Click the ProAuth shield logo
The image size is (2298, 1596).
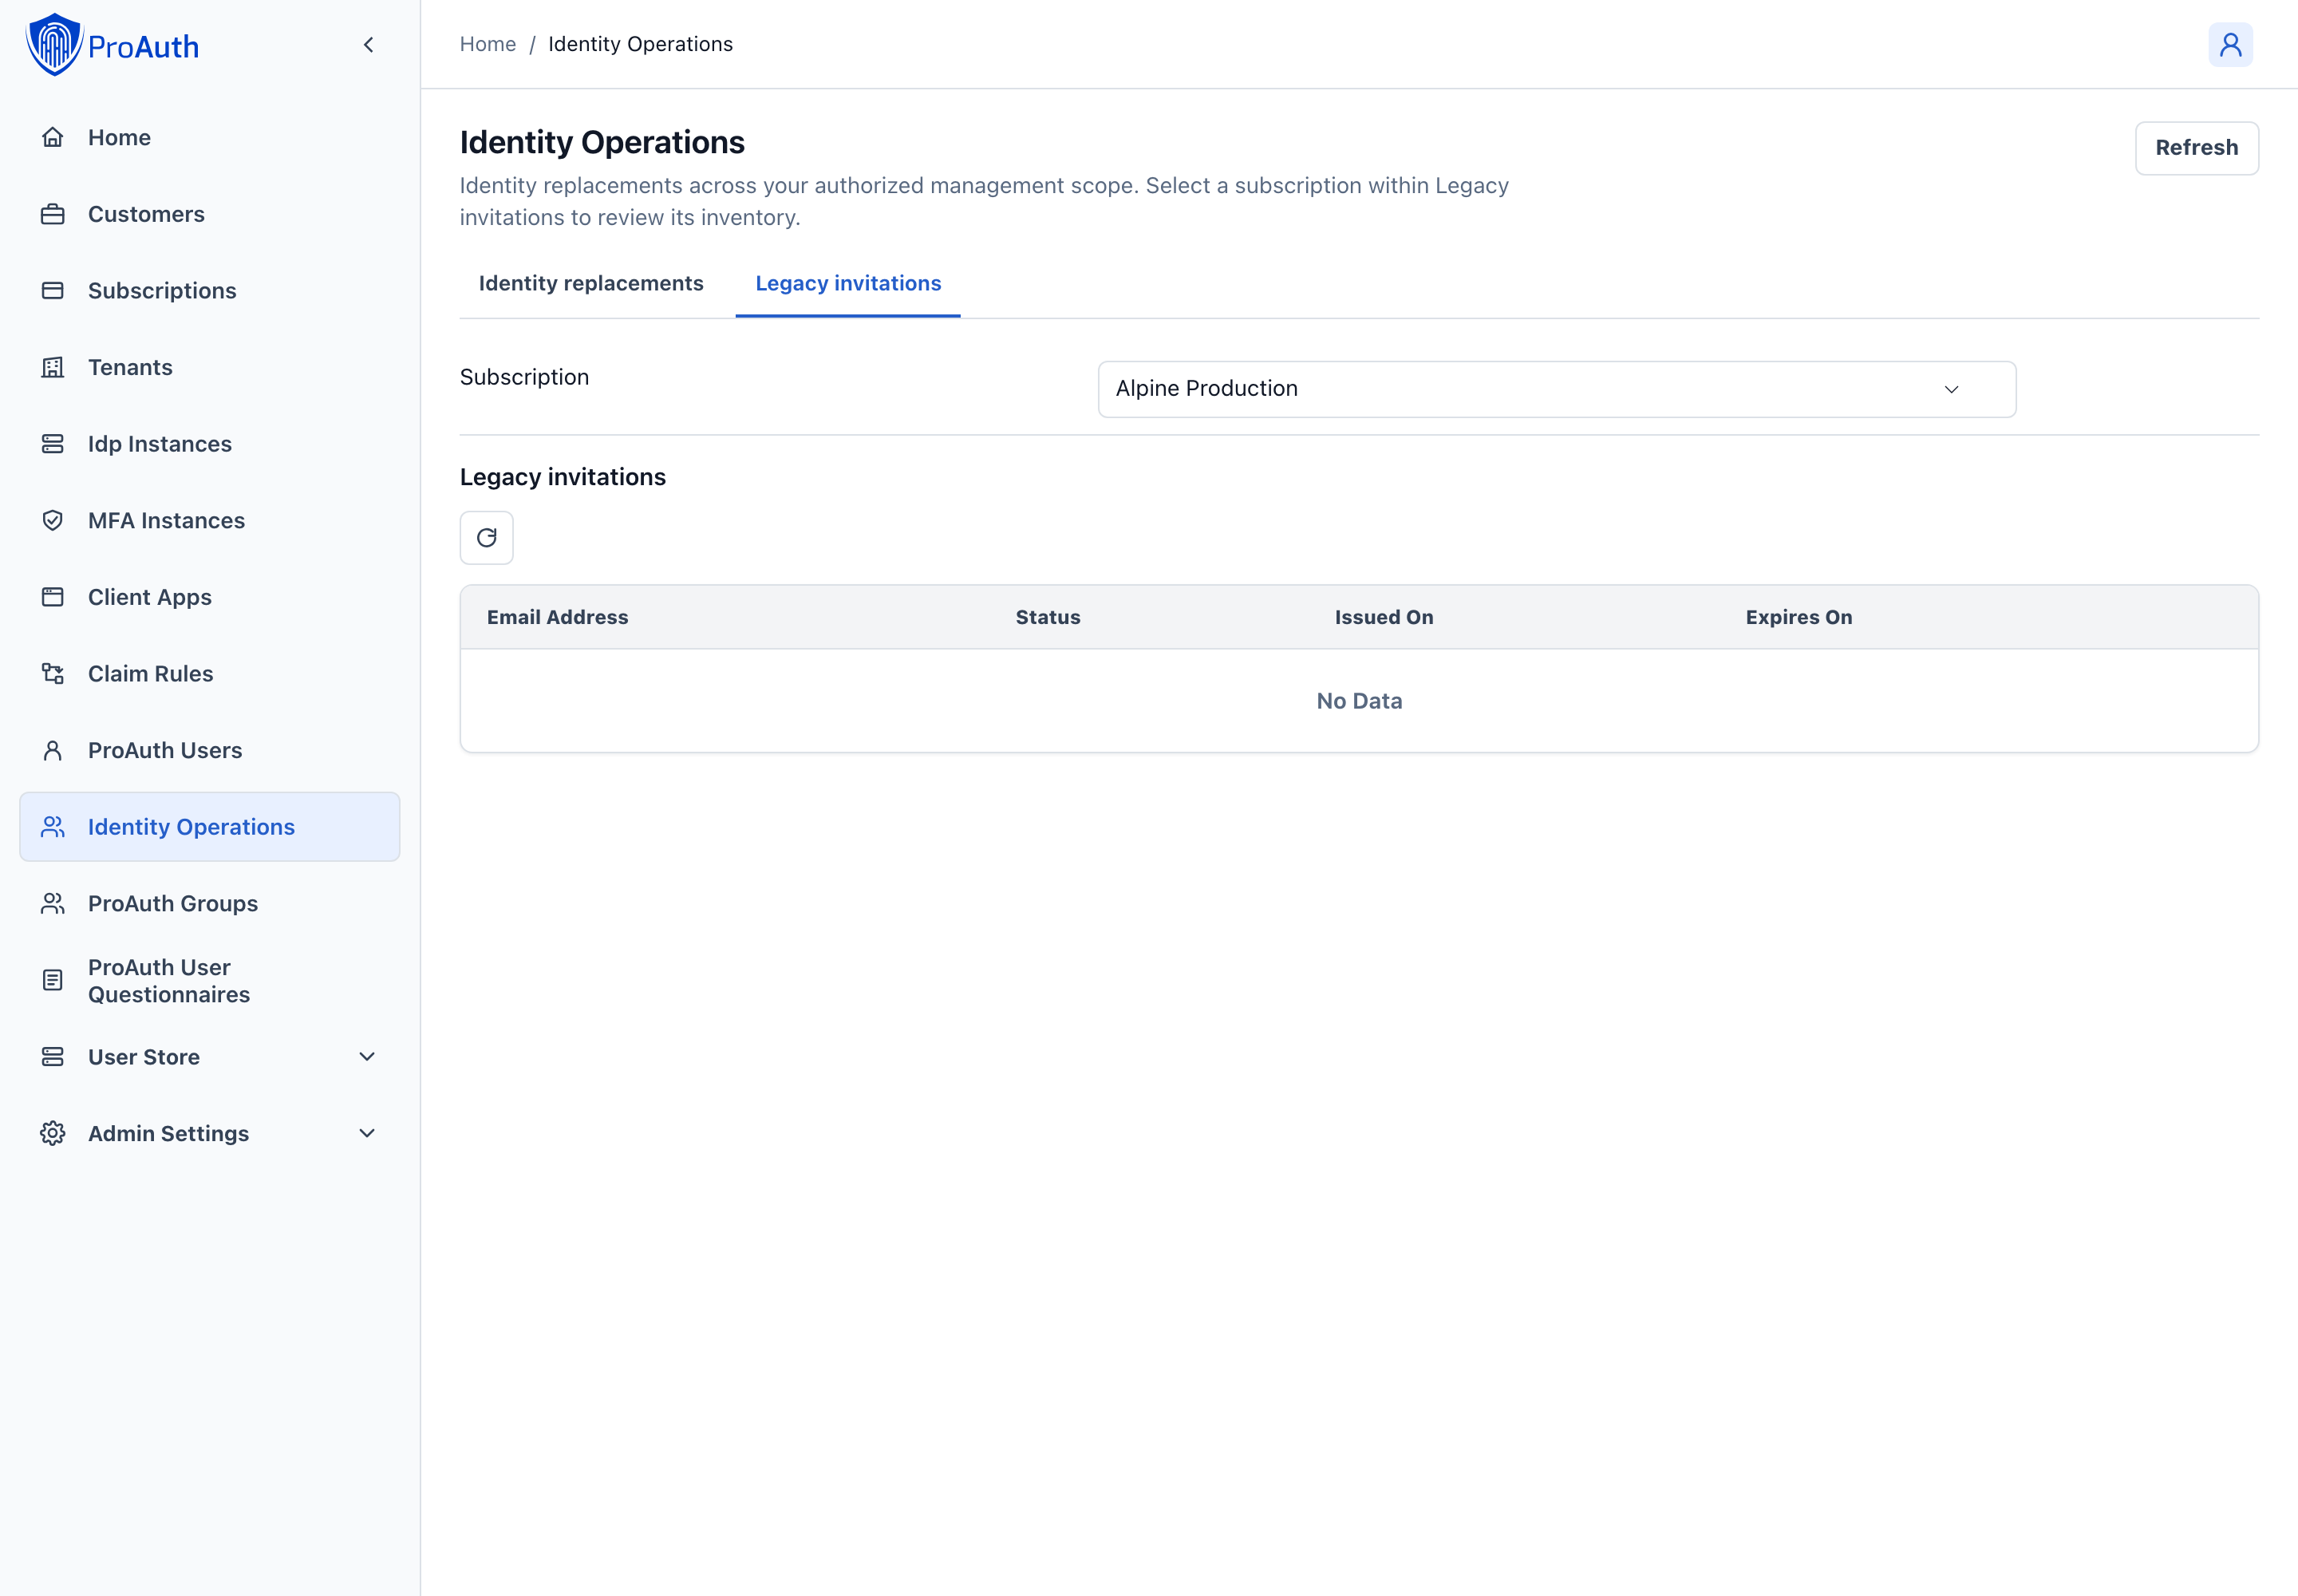pos(54,45)
